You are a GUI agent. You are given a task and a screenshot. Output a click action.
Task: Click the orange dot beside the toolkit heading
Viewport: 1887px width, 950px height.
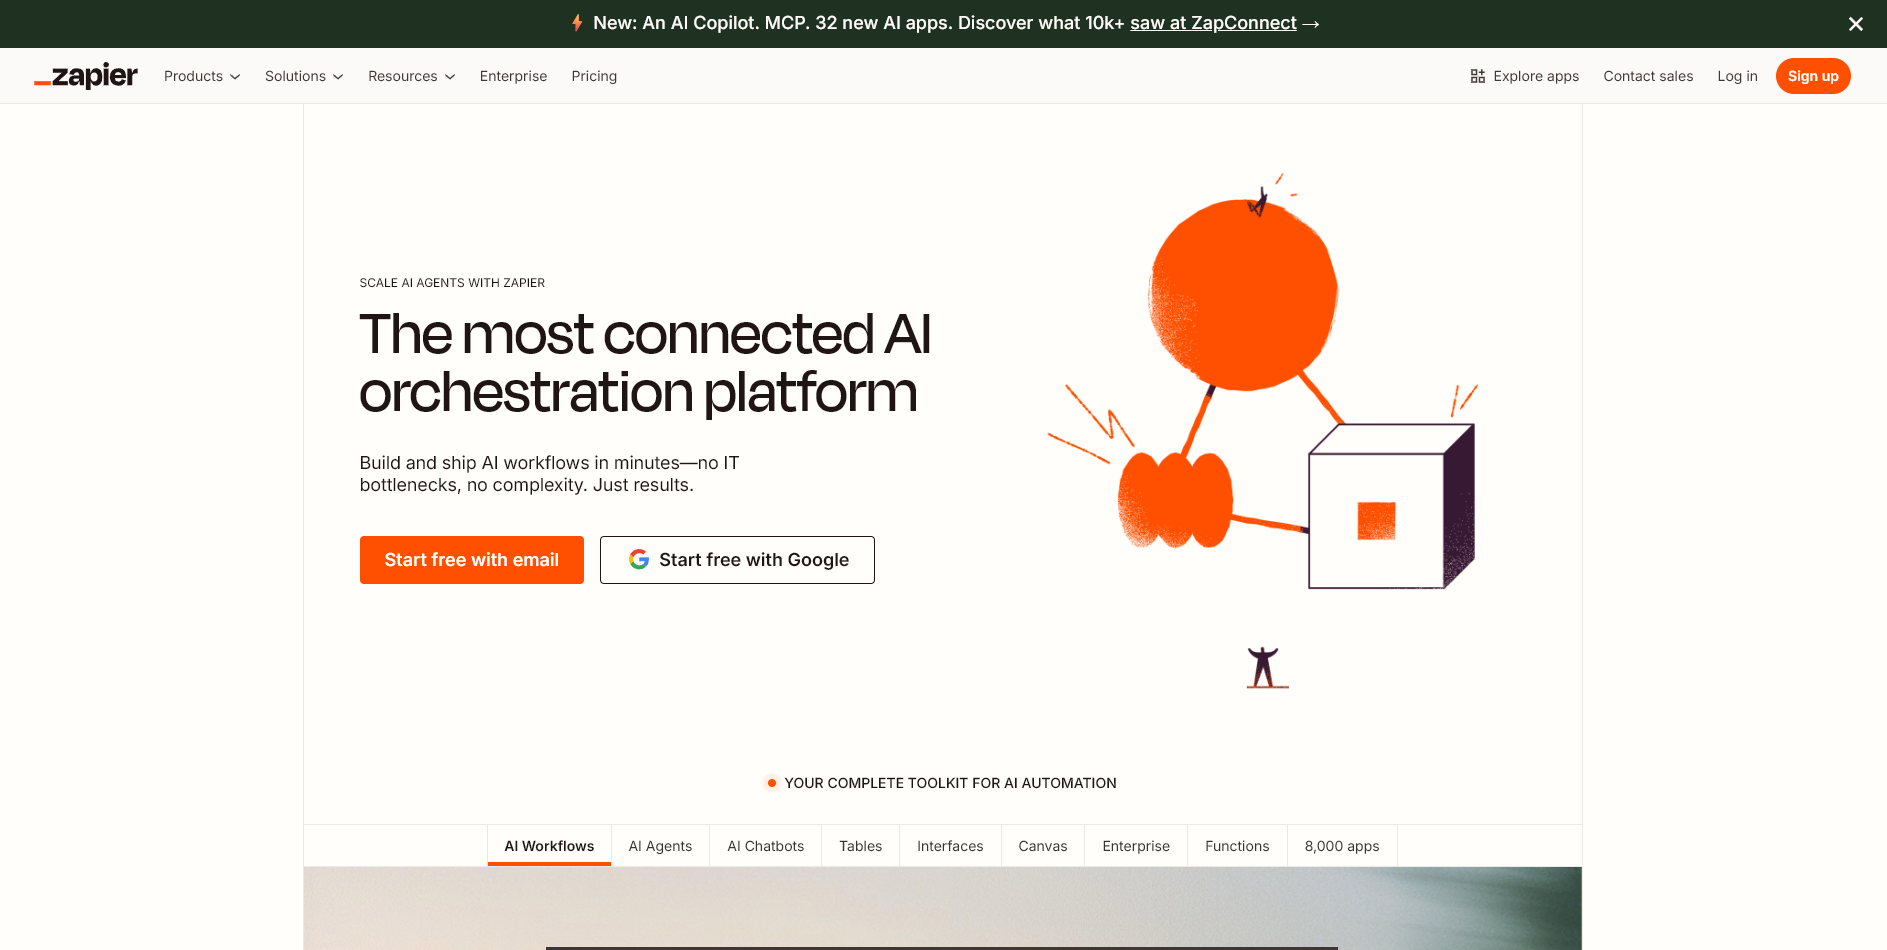click(771, 782)
